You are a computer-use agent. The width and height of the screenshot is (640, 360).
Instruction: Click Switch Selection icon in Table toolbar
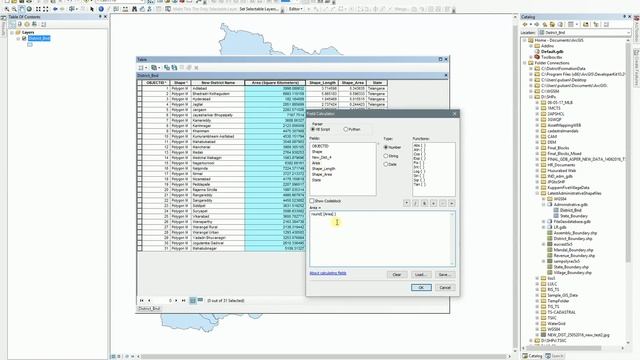[x=174, y=68]
